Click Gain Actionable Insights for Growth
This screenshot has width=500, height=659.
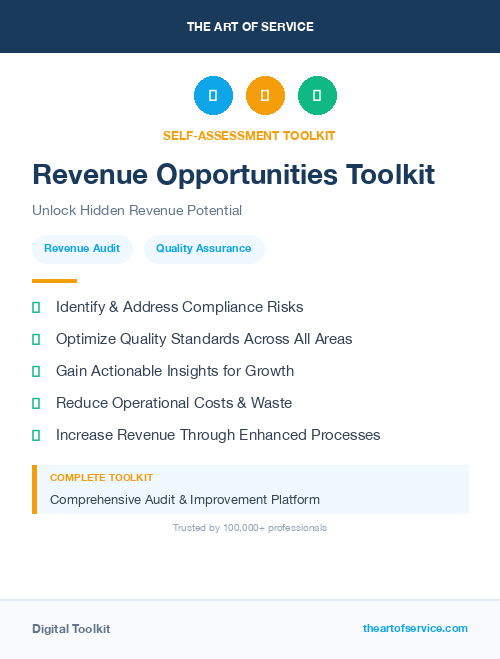pos(175,371)
